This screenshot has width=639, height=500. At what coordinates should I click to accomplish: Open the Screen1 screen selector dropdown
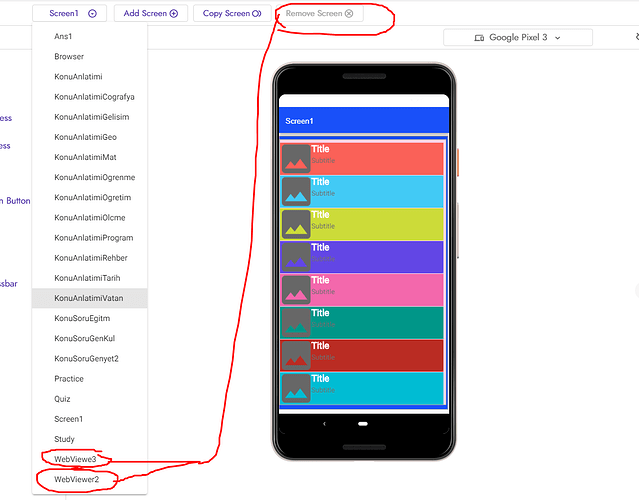coord(70,13)
